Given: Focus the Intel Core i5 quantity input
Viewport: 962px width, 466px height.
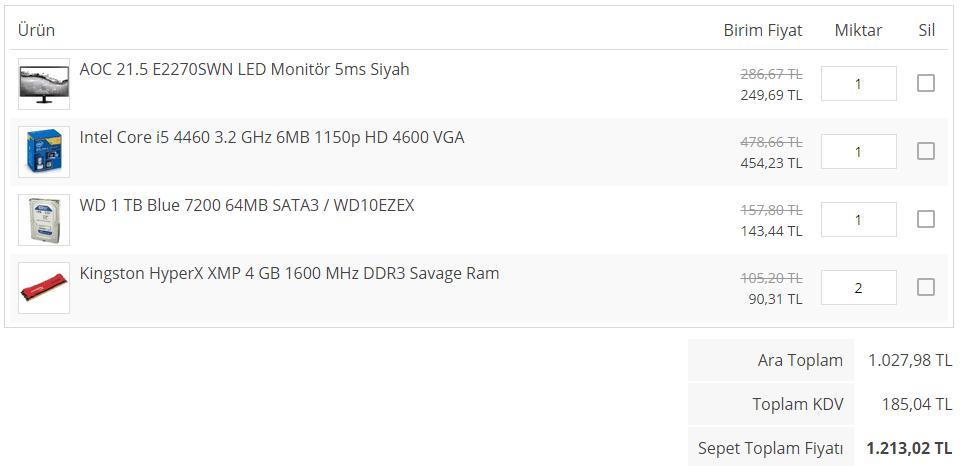Looking at the screenshot, I should (x=858, y=152).
